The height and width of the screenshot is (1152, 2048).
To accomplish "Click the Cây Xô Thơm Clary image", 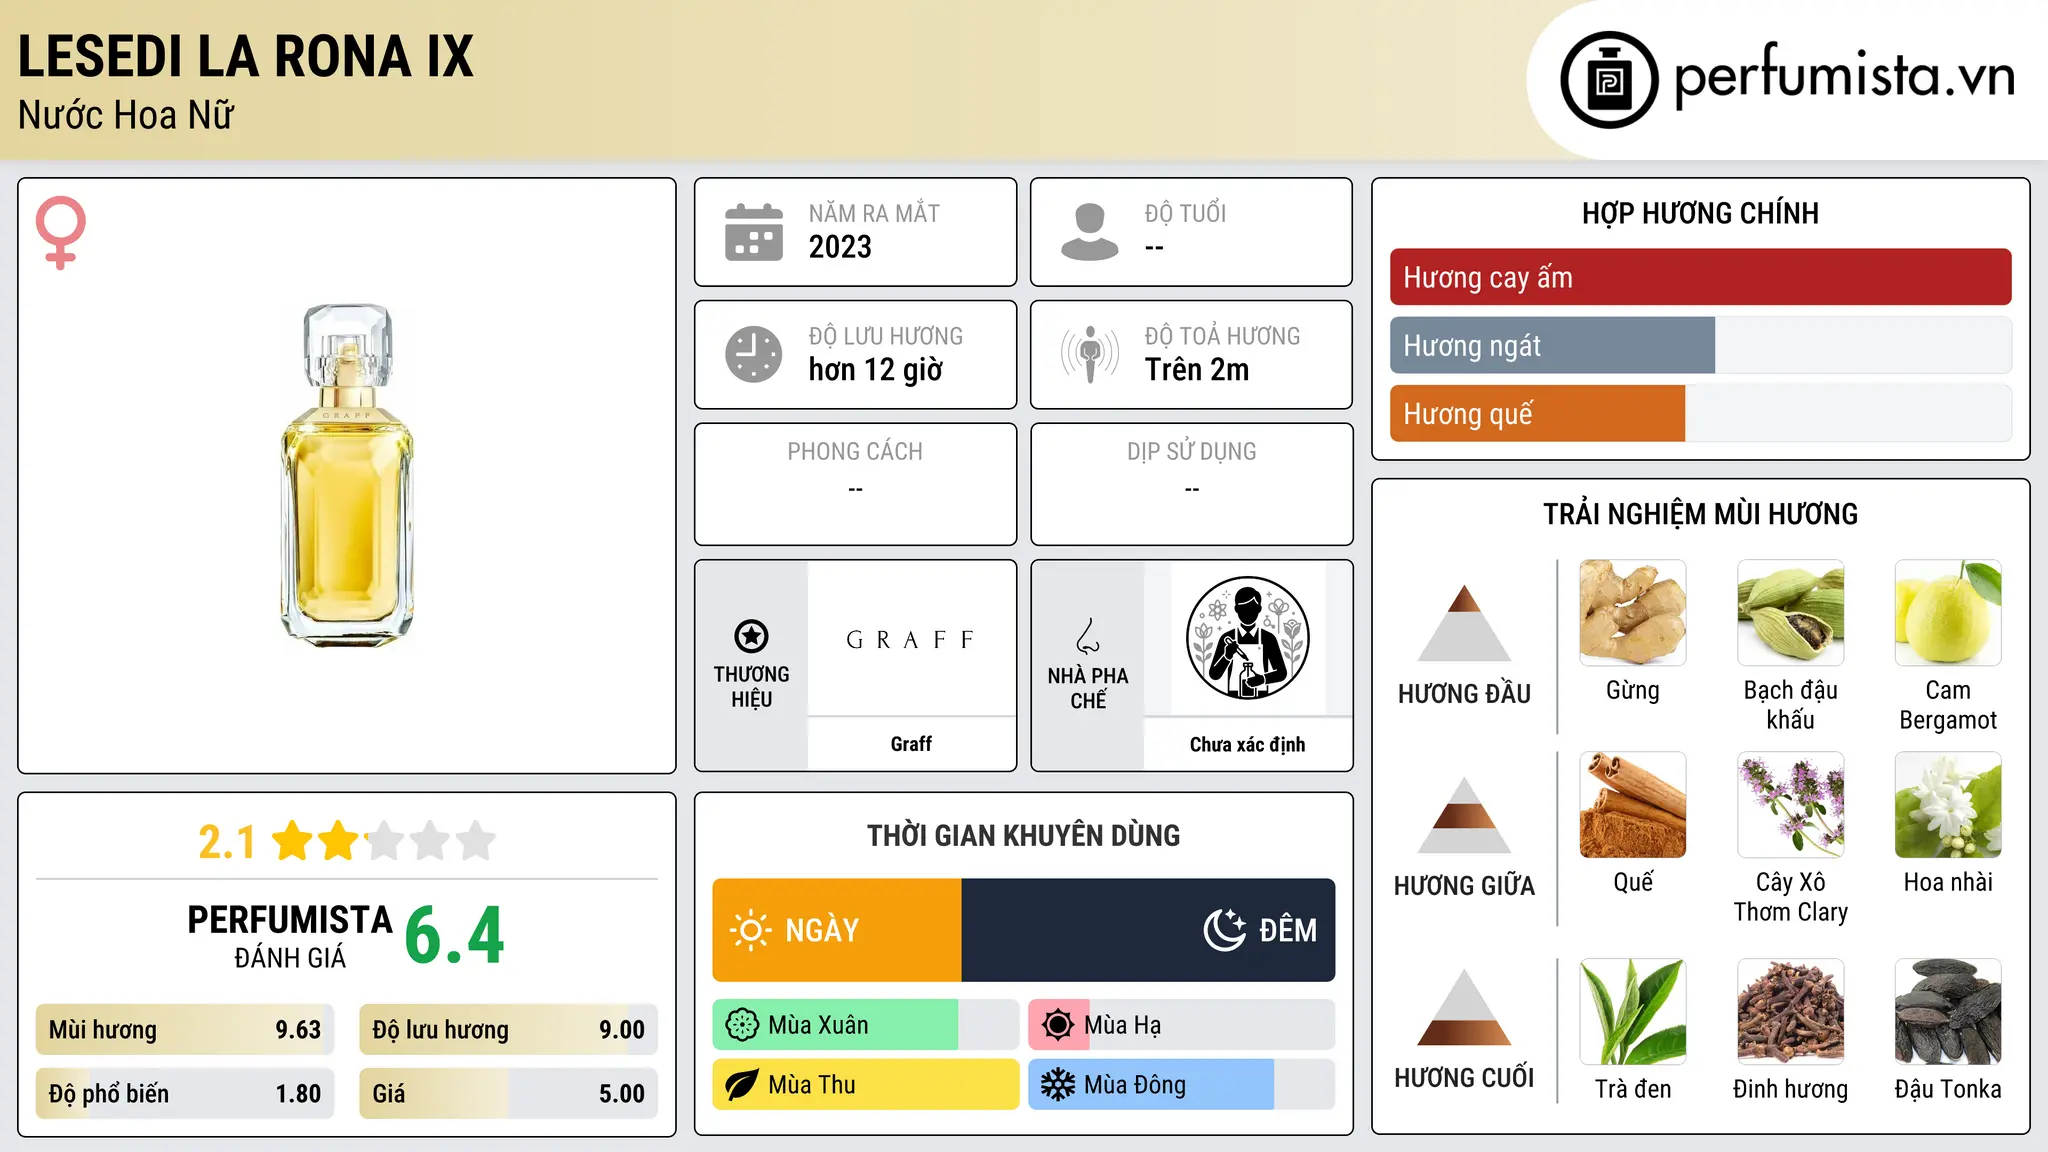I will pyautogui.click(x=1791, y=805).
